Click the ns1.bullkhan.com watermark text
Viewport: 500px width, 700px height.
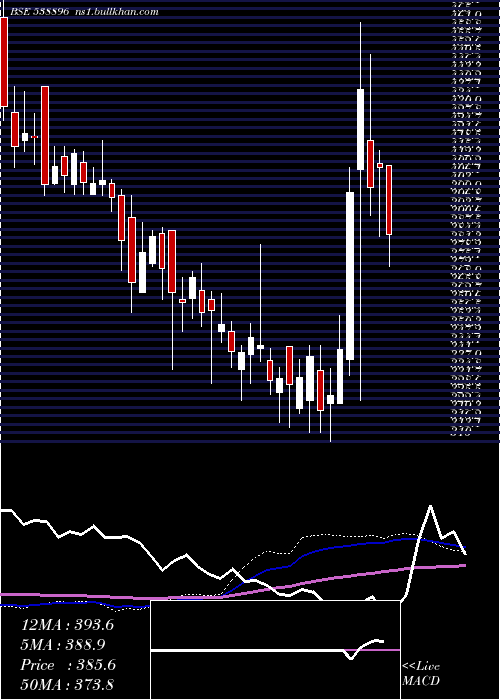pos(116,12)
